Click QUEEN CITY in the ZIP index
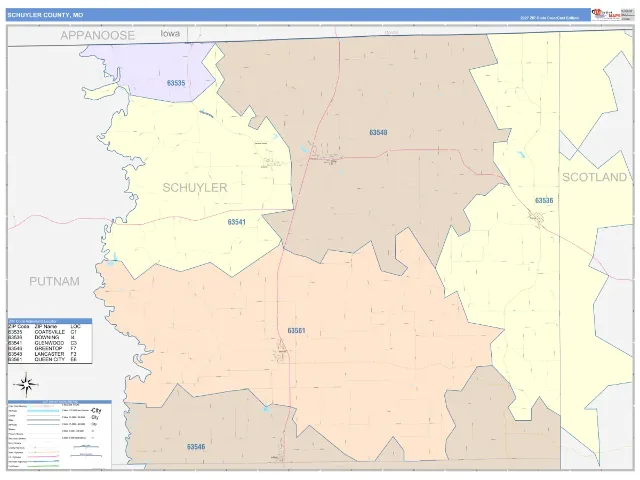The height and width of the screenshot is (480, 640). click(x=50, y=360)
